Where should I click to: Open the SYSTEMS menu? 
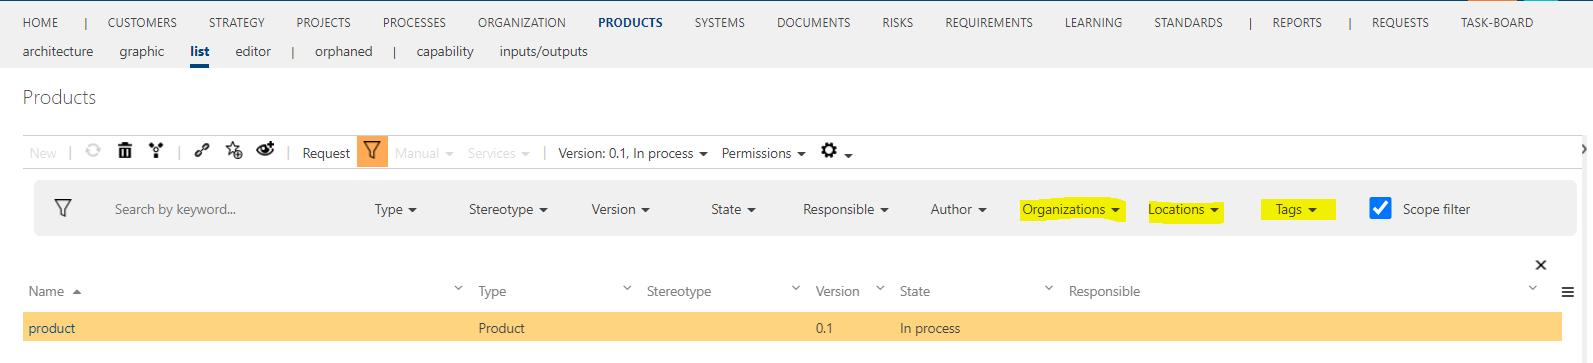pyautogui.click(x=720, y=22)
